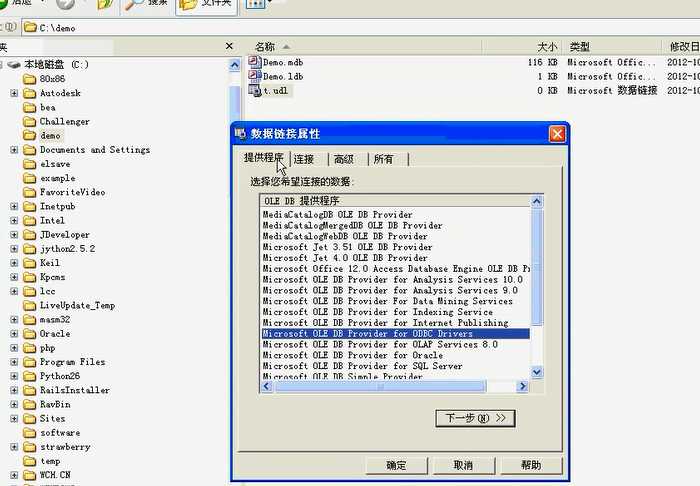The image size is (700, 486).
Task: Expand the Program Files folder node
Action: (x=14, y=362)
